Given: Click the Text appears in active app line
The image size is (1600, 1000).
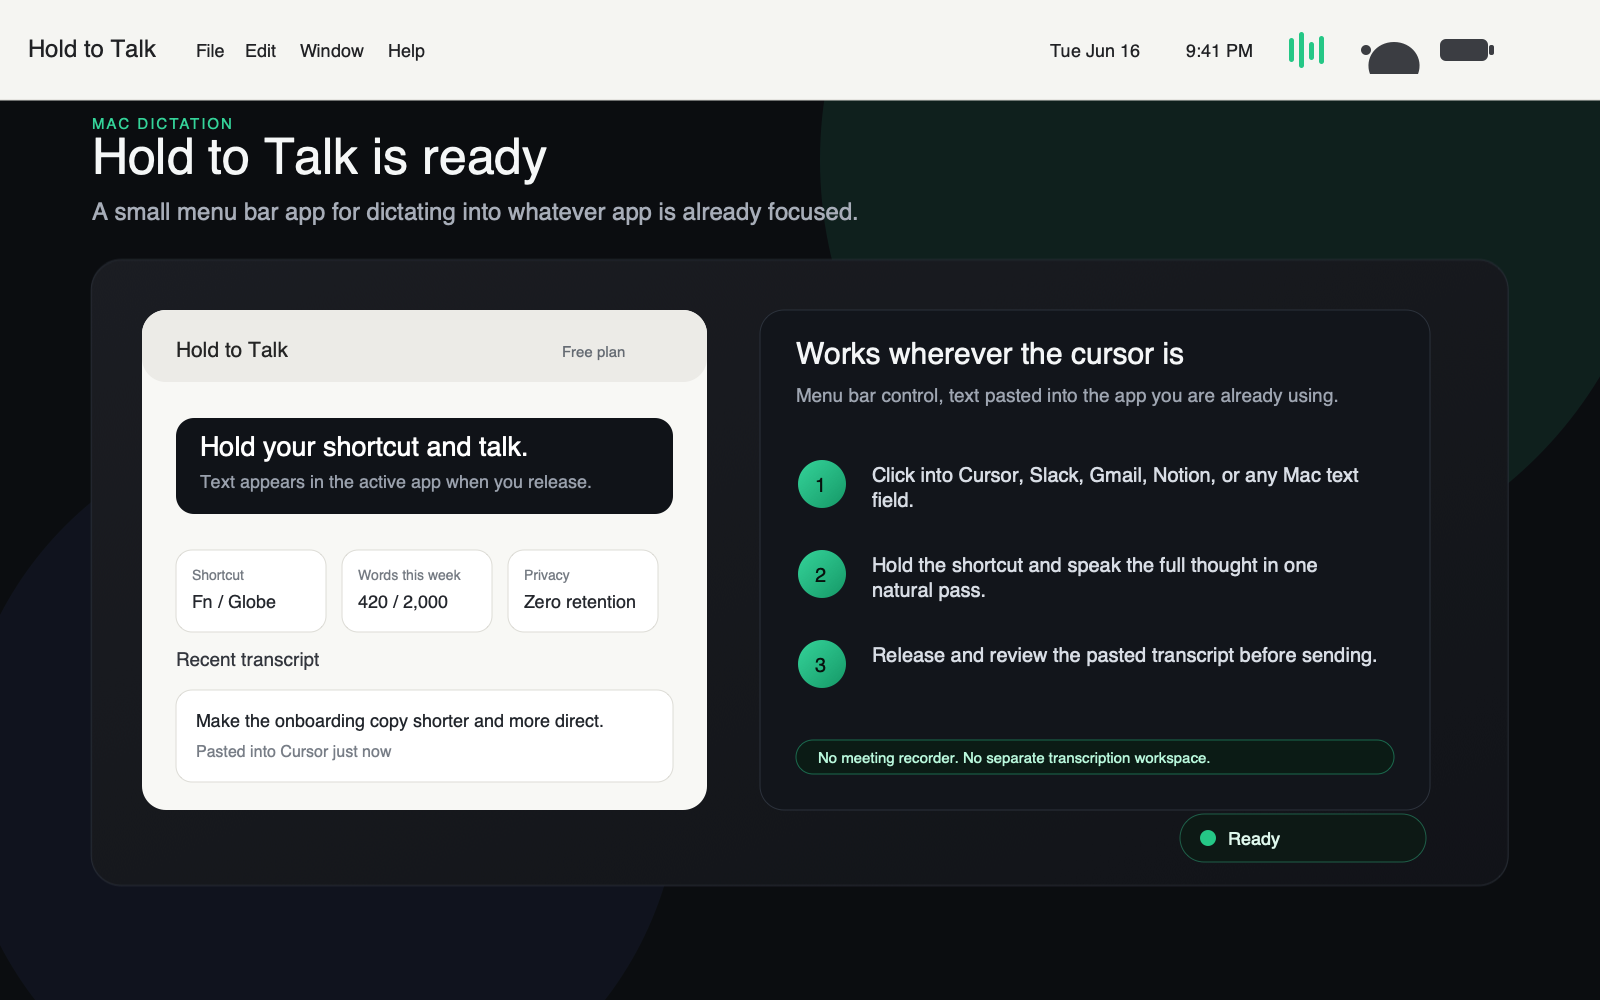Looking at the screenshot, I should pos(396,482).
